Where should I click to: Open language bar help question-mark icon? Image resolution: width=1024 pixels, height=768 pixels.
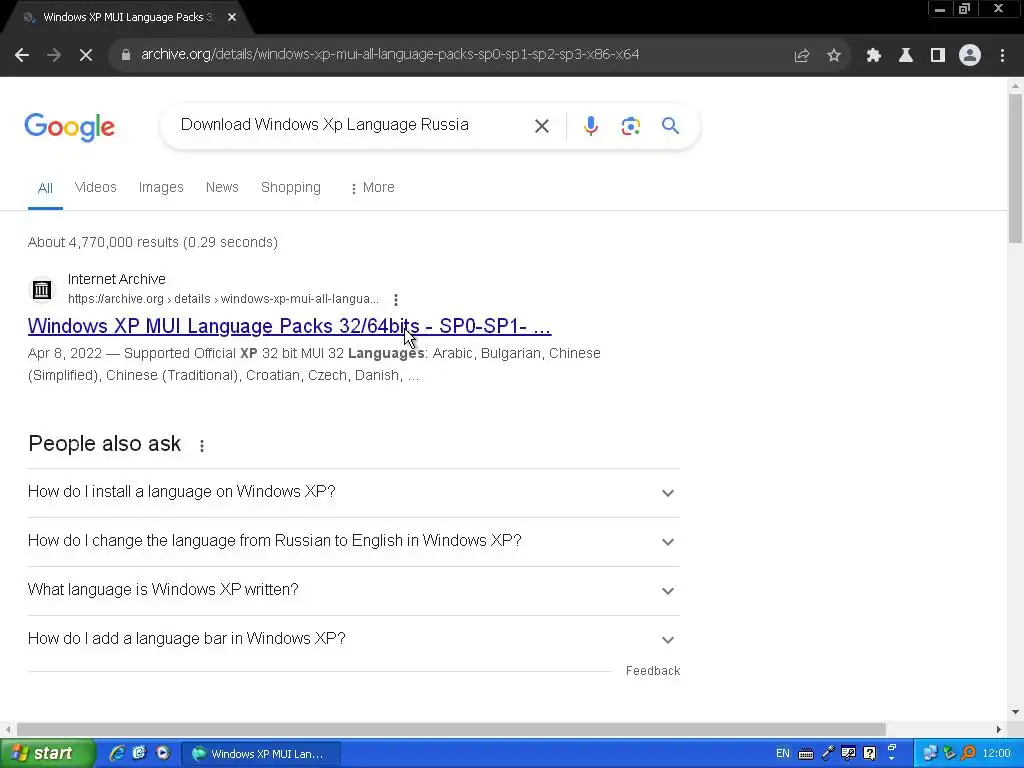point(869,754)
